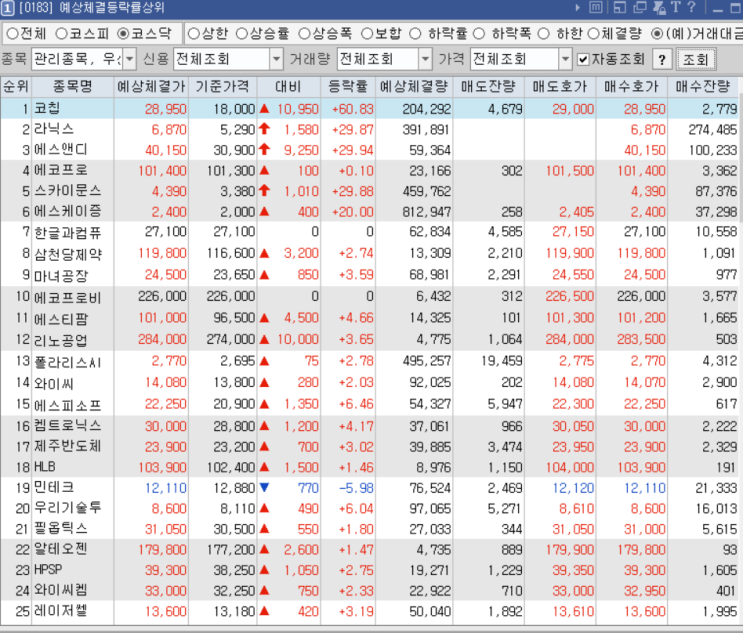Select stock 라닉스 in the list

click(54, 129)
